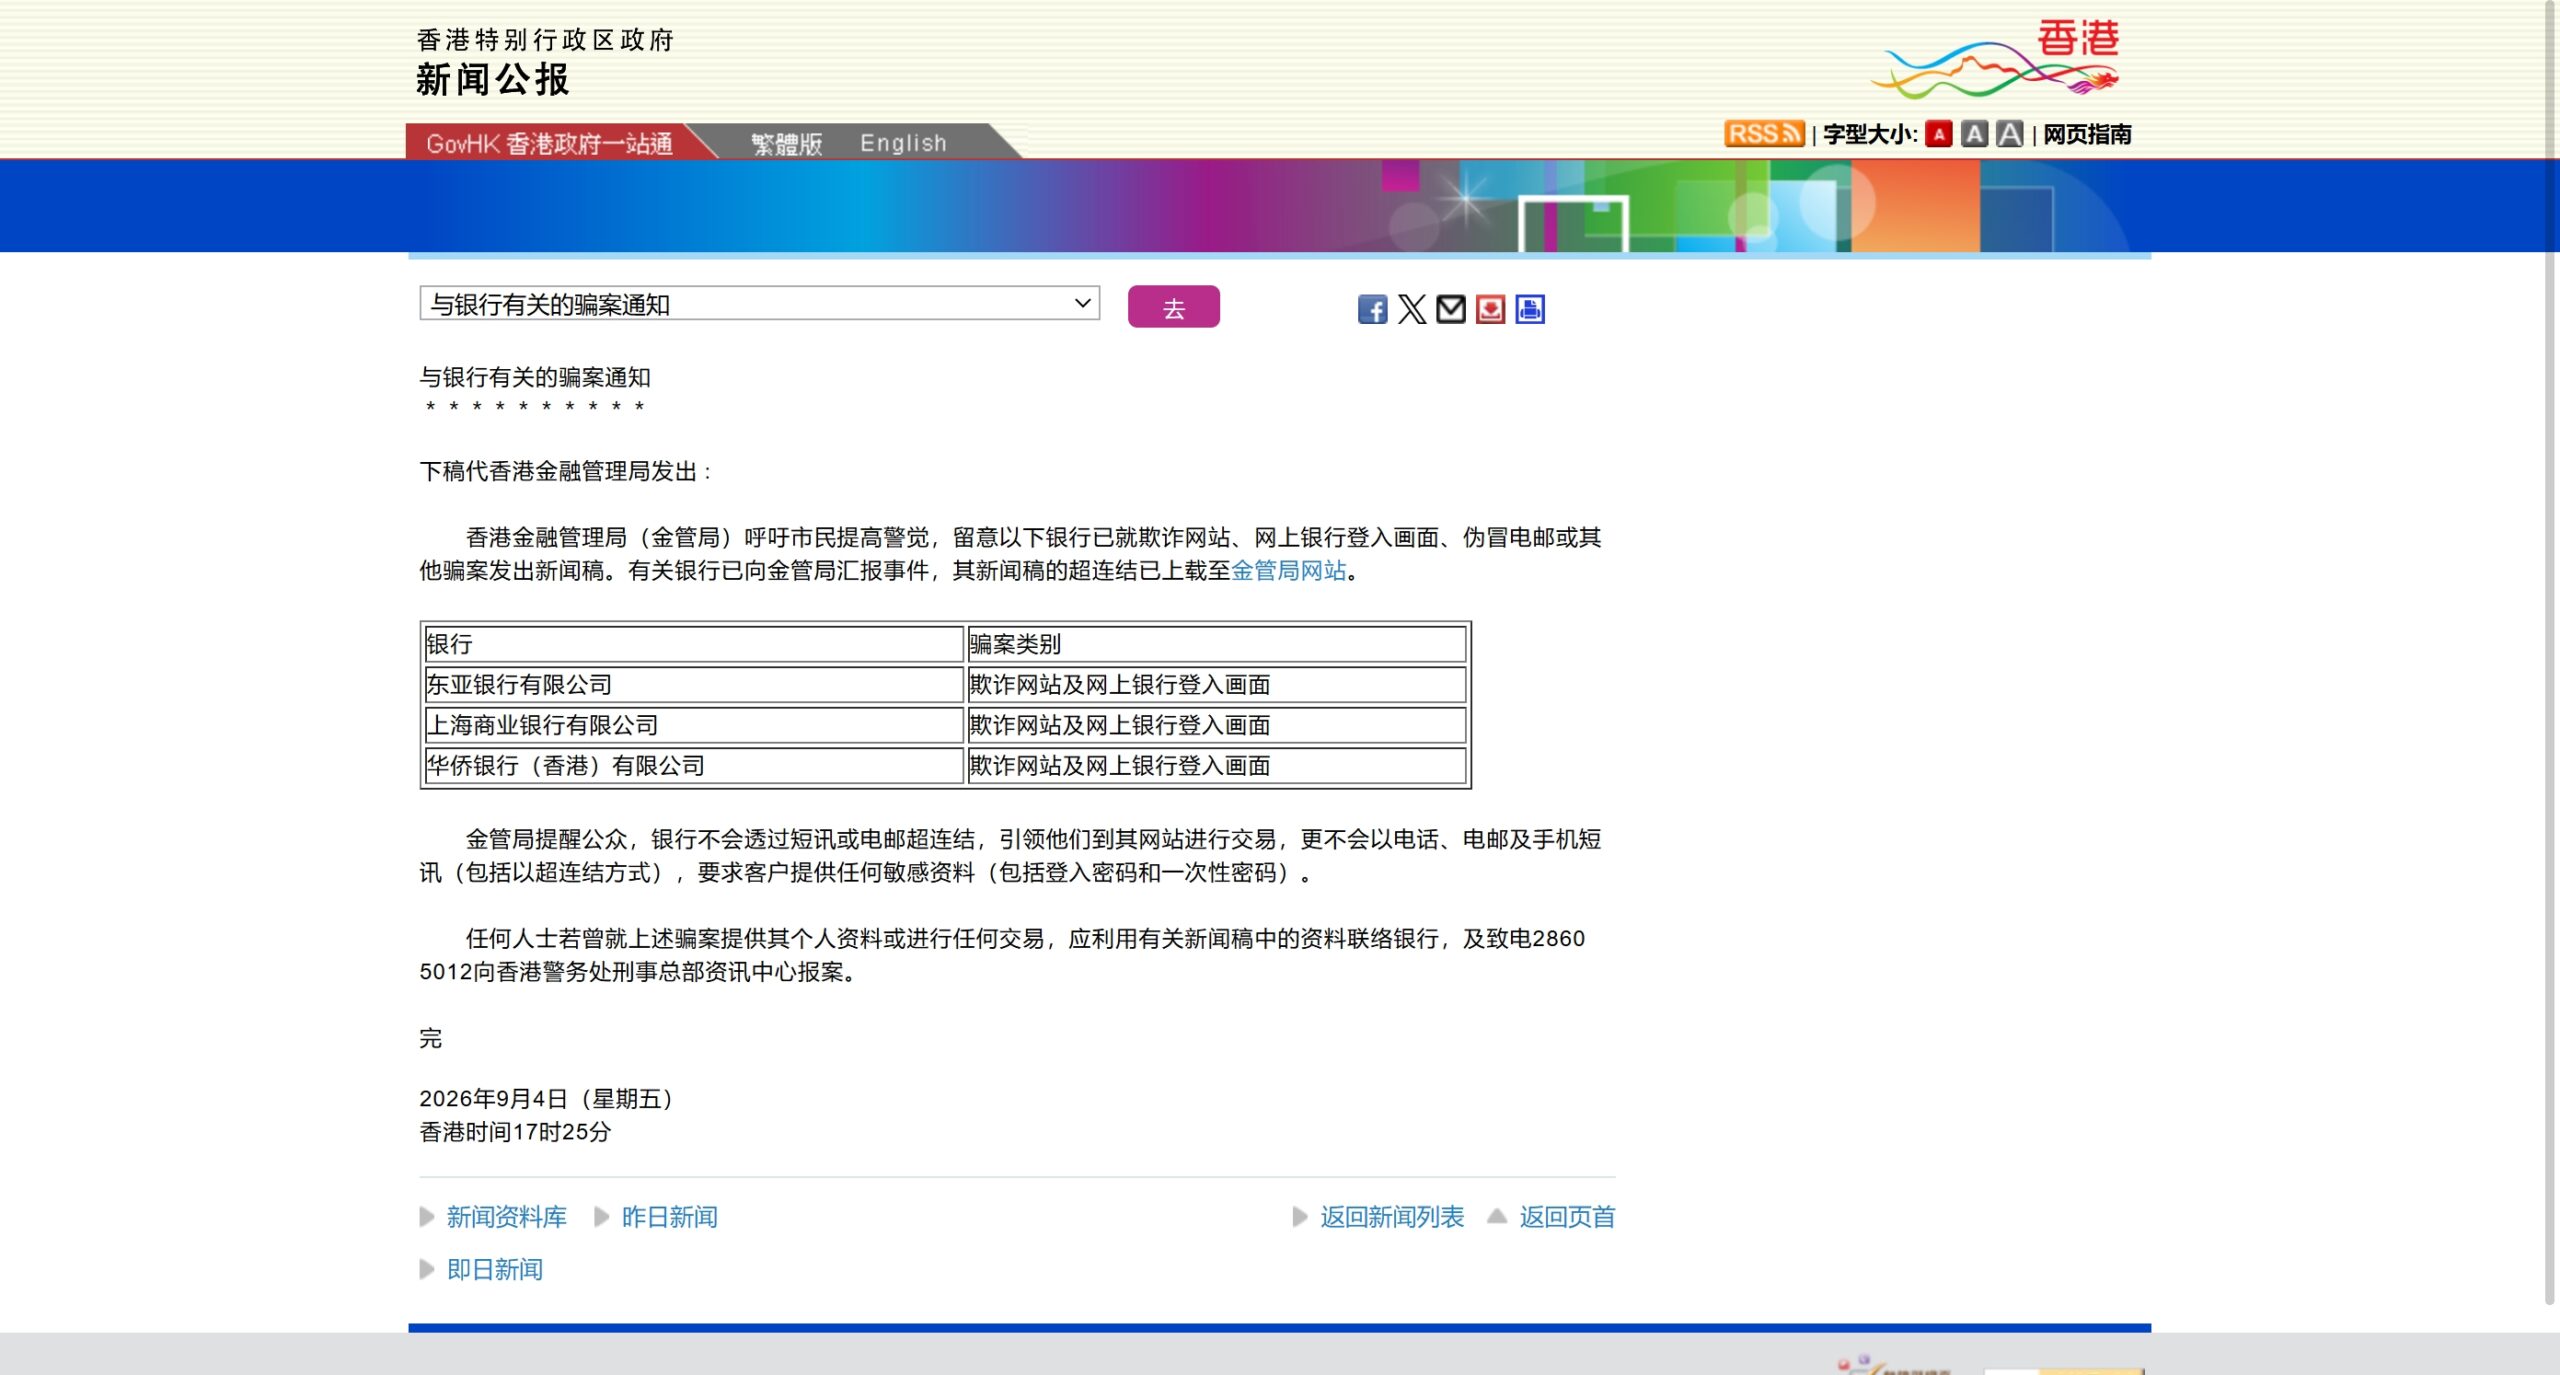This screenshot has width=2560, height=1375.
Task: Select the small font size A
Action: (1939, 134)
